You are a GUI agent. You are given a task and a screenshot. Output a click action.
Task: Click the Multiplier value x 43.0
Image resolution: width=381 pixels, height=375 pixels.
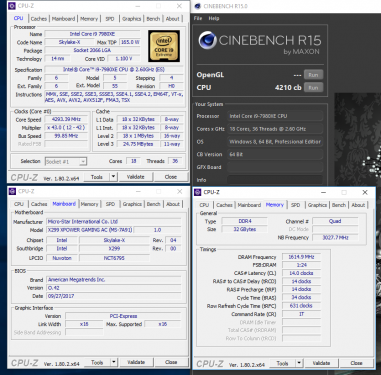click(66, 128)
